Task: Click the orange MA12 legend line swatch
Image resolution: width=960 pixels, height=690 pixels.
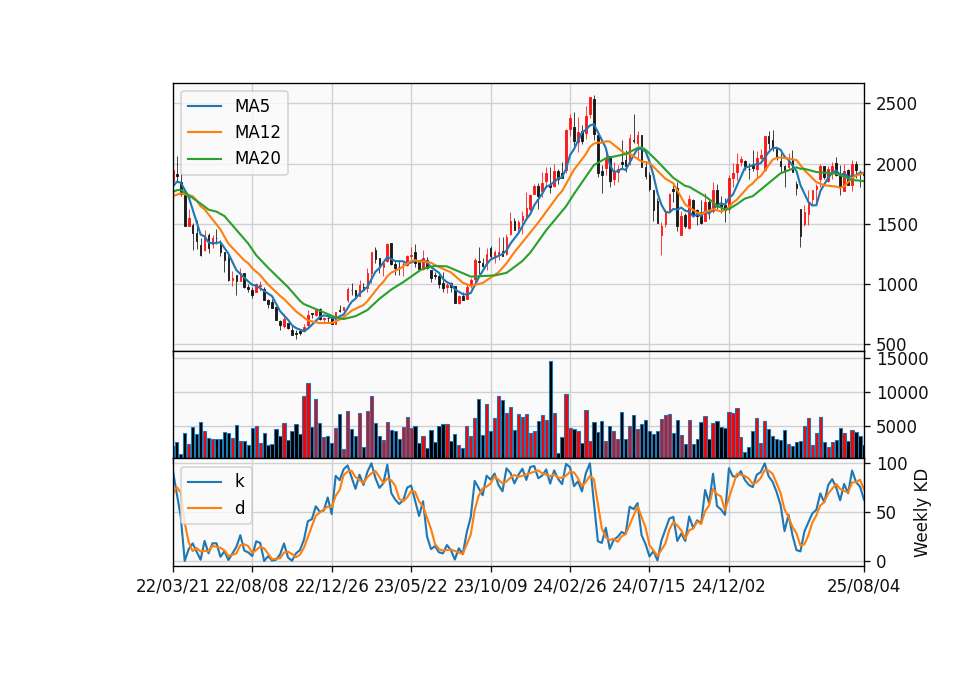Action: pyautogui.click(x=204, y=132)
